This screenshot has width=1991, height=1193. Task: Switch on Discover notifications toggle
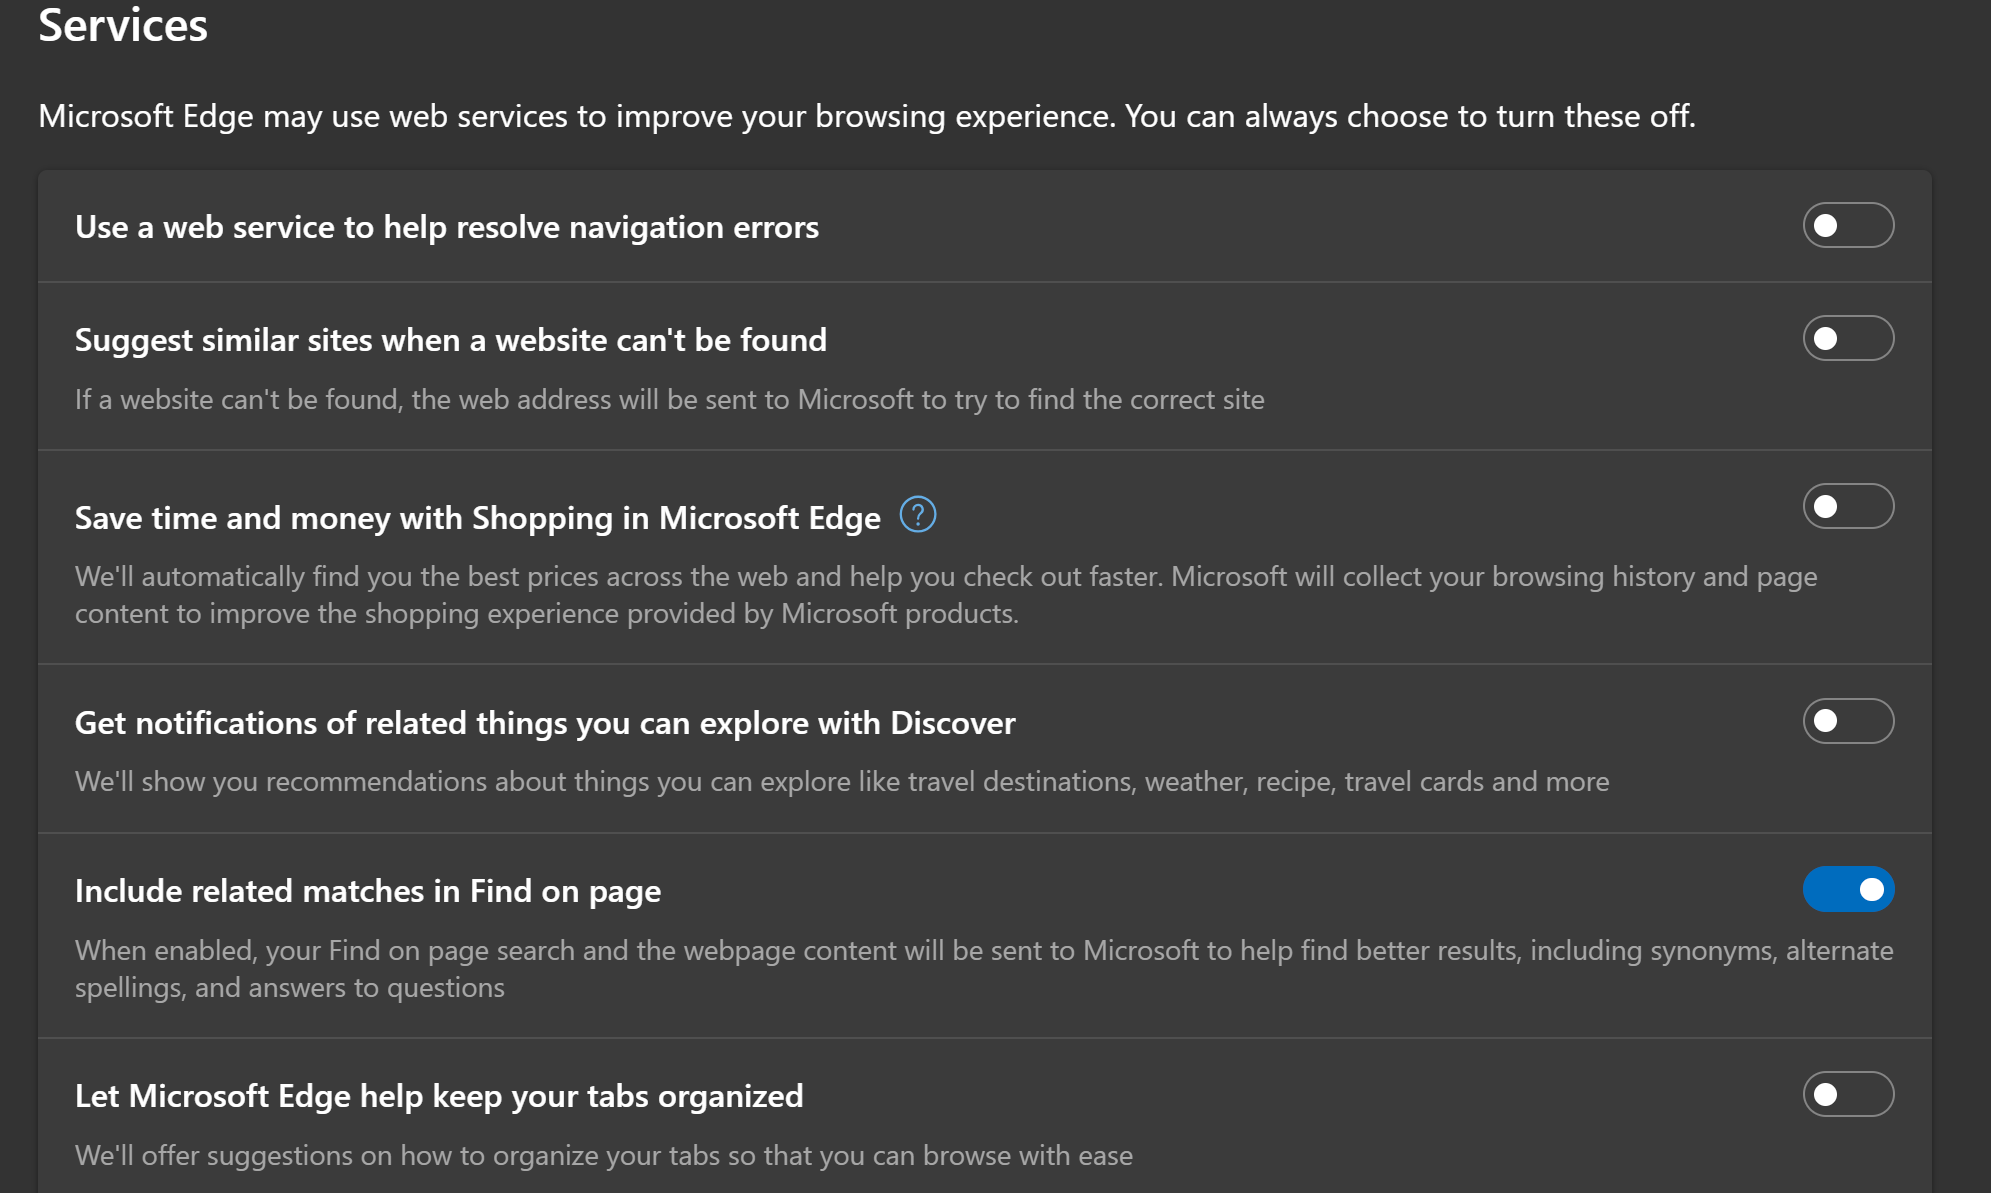[1847, 721]
